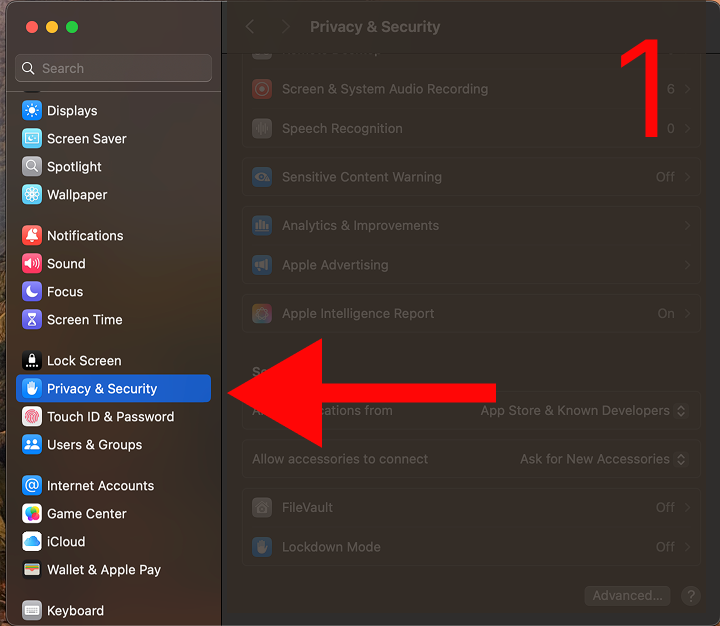
Task: Click the FileVault Off status text
Action: point(665,508)
